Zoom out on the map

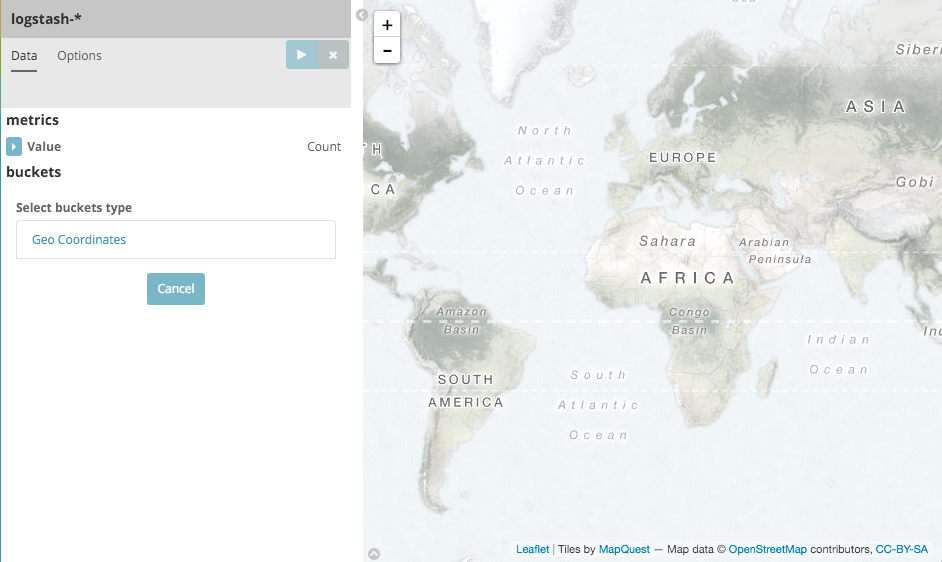387,50
